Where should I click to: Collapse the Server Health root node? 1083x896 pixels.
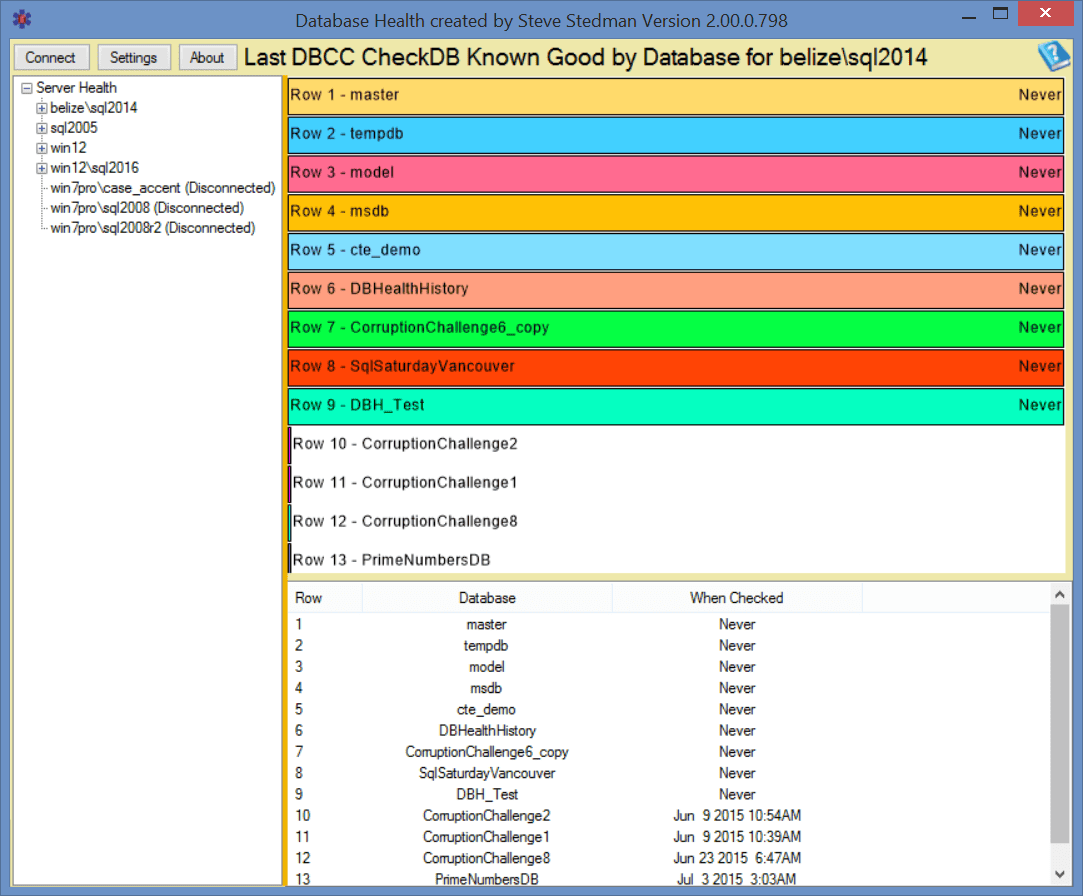[x=27, y=88]
